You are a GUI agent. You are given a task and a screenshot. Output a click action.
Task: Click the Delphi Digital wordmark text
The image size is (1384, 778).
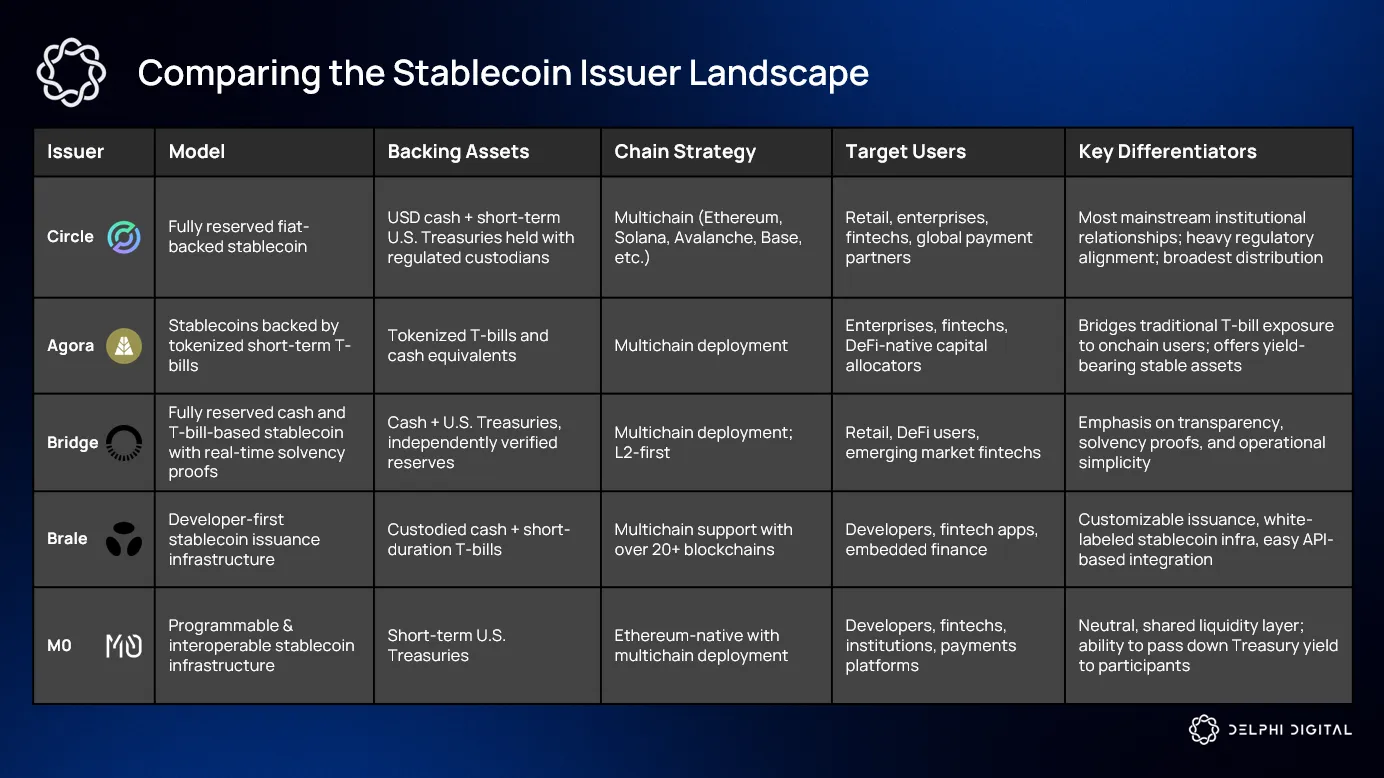1290,730
